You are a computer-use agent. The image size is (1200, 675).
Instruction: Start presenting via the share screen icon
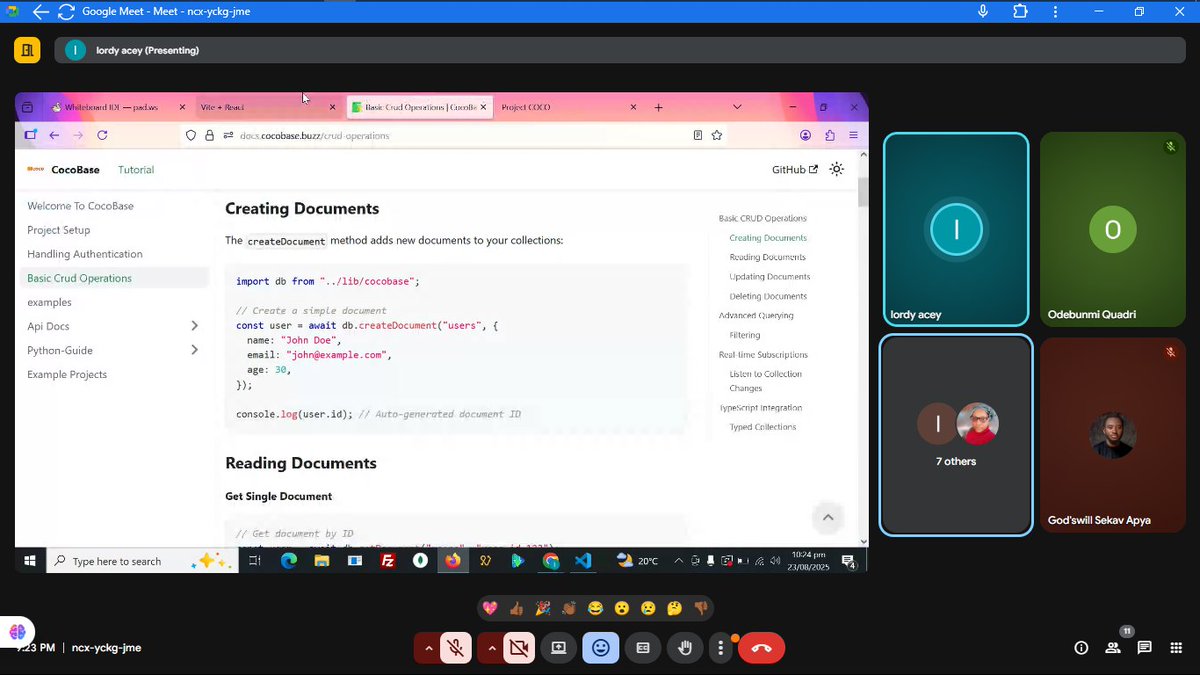click(x=559, y=648)
